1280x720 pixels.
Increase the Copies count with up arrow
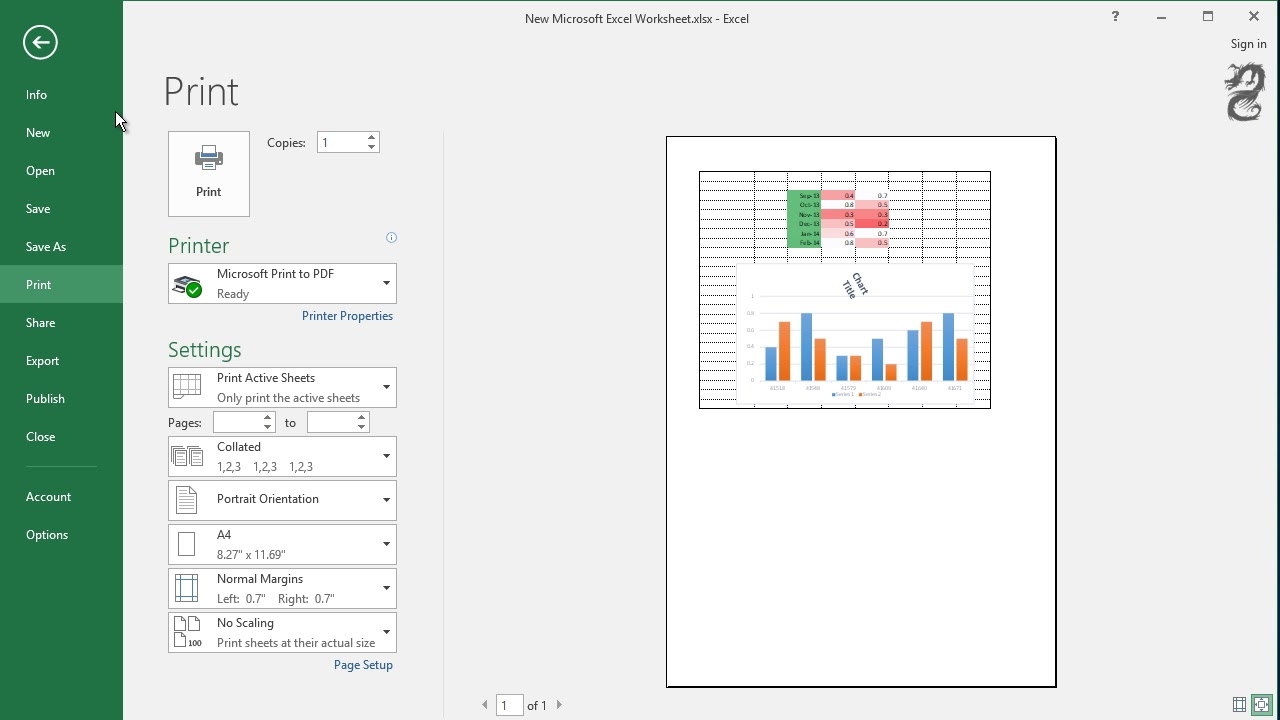coord(372,137)
